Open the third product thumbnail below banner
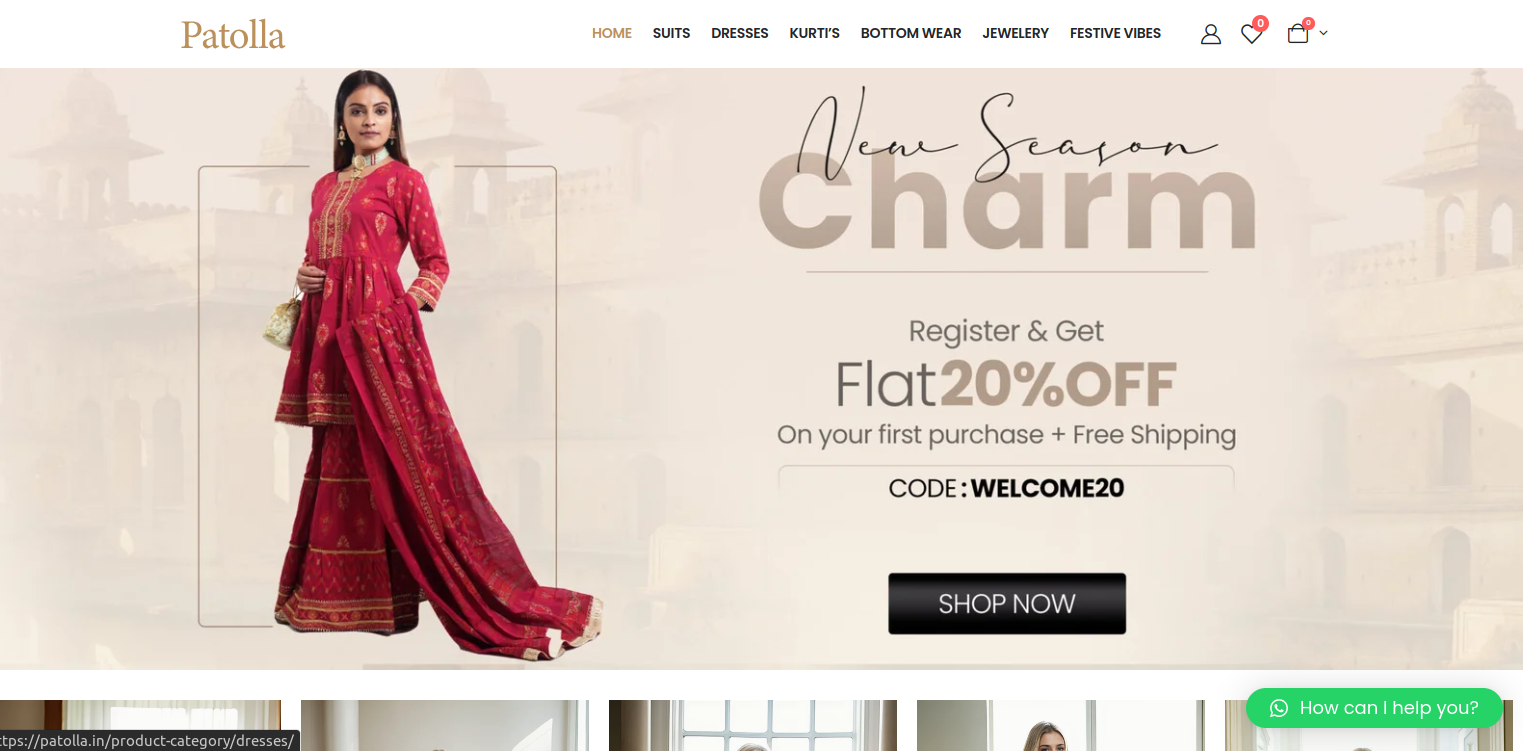Viewport: 1523px width, 751px height. [753, 726]
